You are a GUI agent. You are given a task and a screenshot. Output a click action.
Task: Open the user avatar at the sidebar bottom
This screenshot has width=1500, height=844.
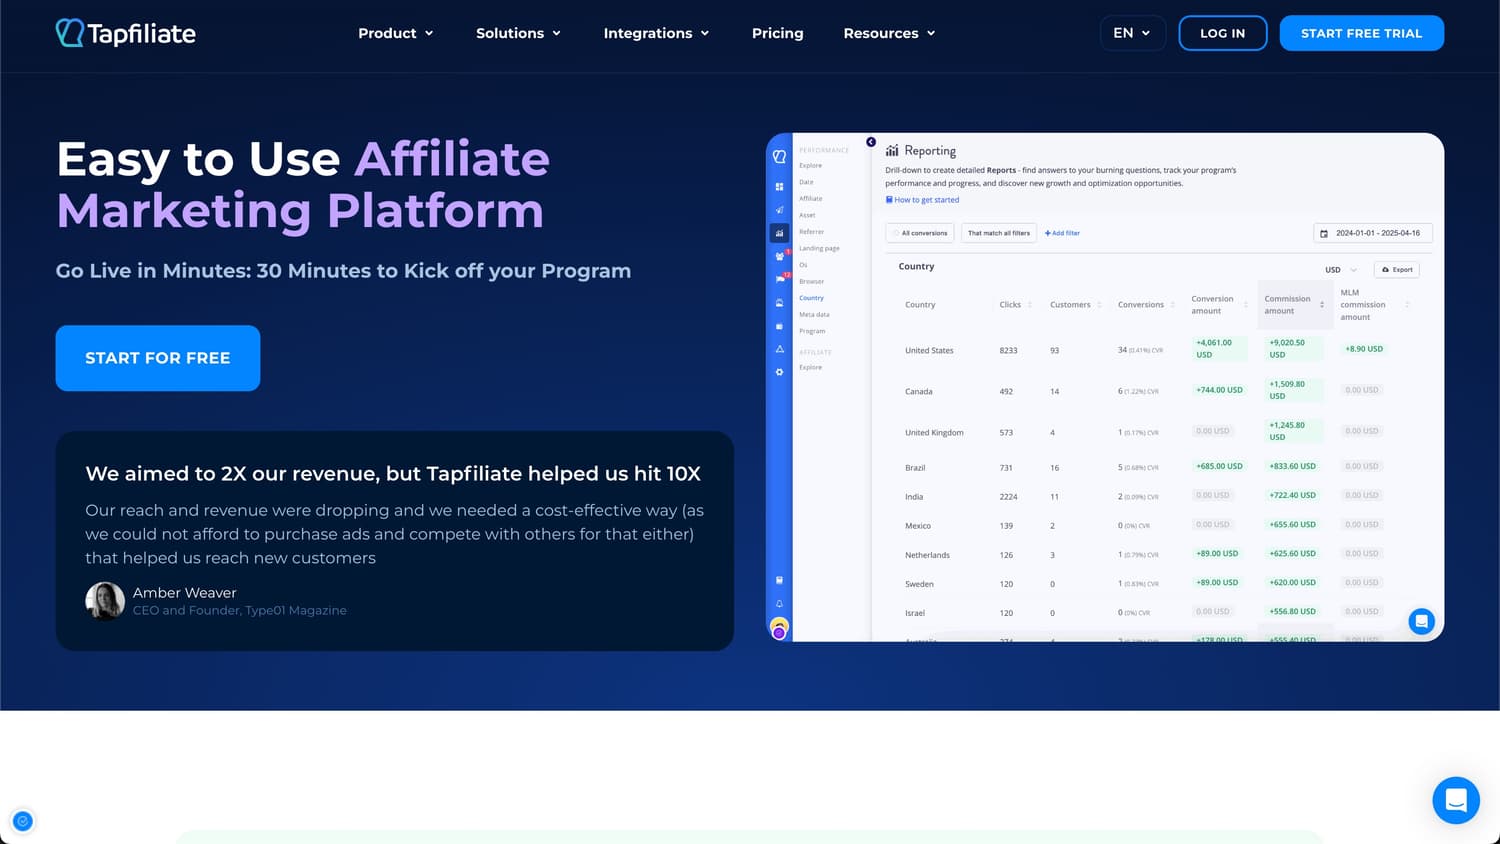click(x=779, y=628)
